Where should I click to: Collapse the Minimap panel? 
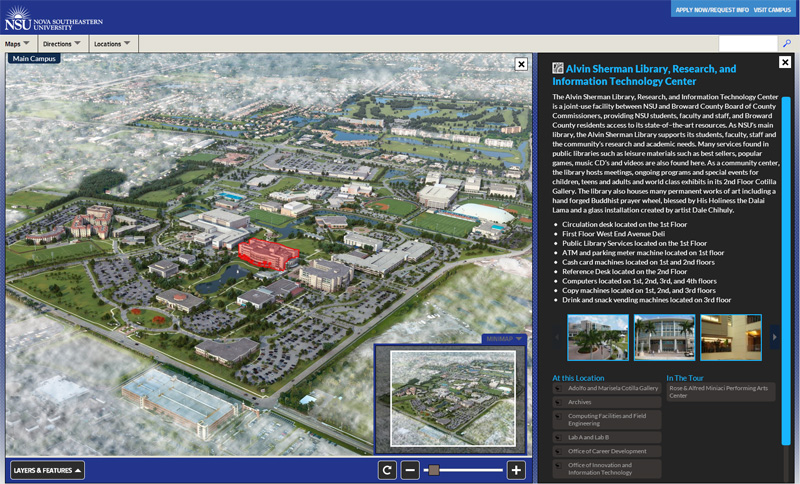[505, 339]
